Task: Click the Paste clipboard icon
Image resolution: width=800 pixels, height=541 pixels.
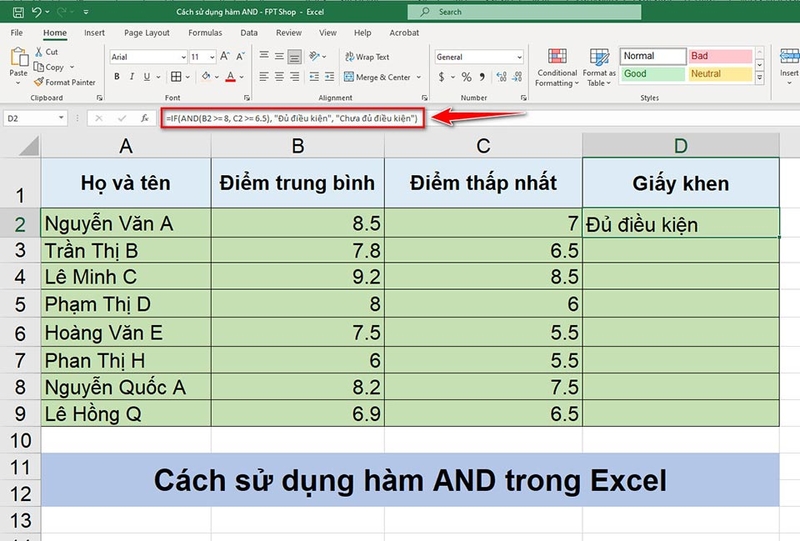Action: pyautogui.click(x=19, y=57)
